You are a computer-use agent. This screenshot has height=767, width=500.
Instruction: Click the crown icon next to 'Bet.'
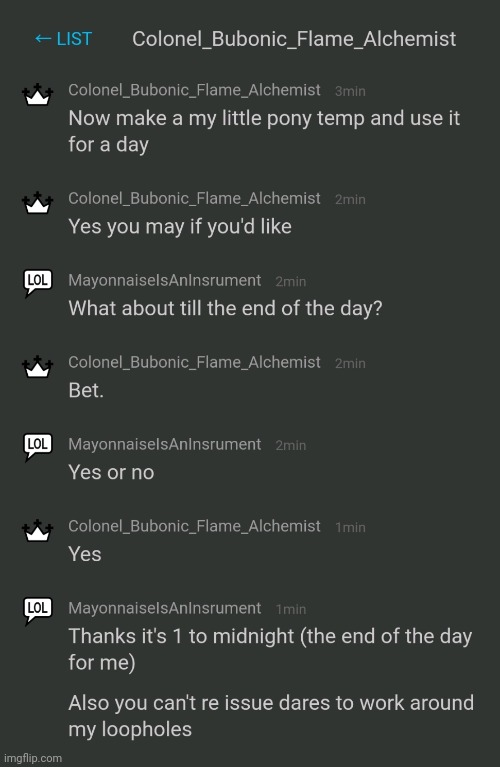point(38,366)
